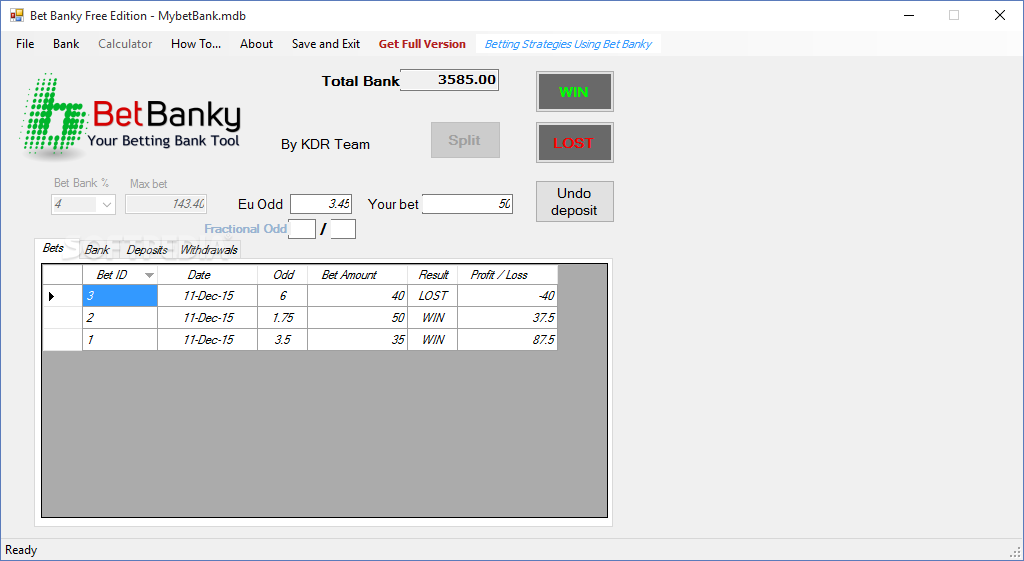Click odd value 1.75 cell

282,318
